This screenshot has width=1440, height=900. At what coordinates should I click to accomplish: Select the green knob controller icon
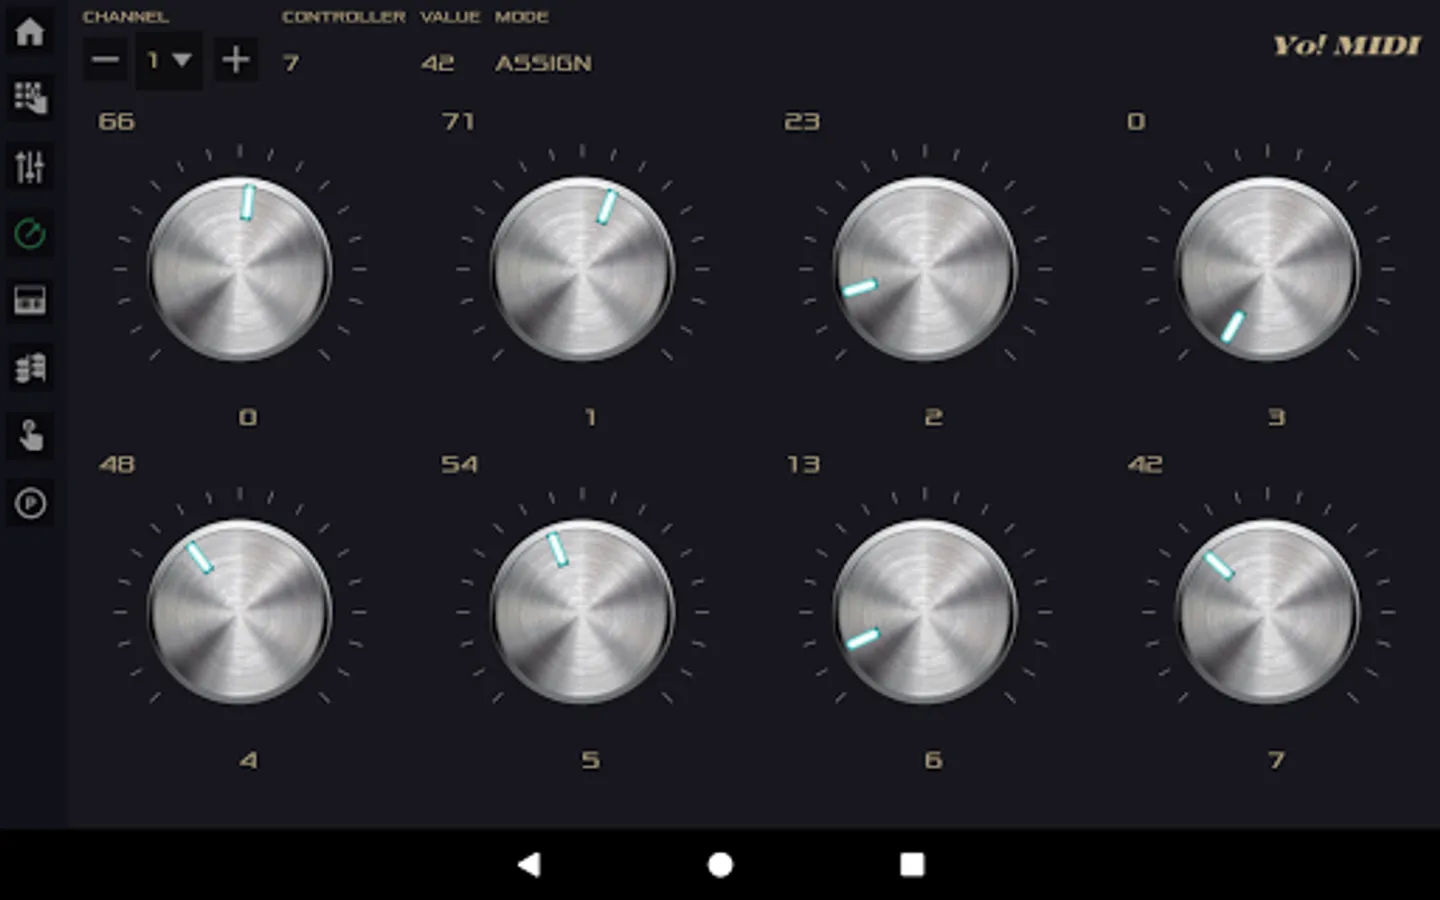click(x=30, y=234)
